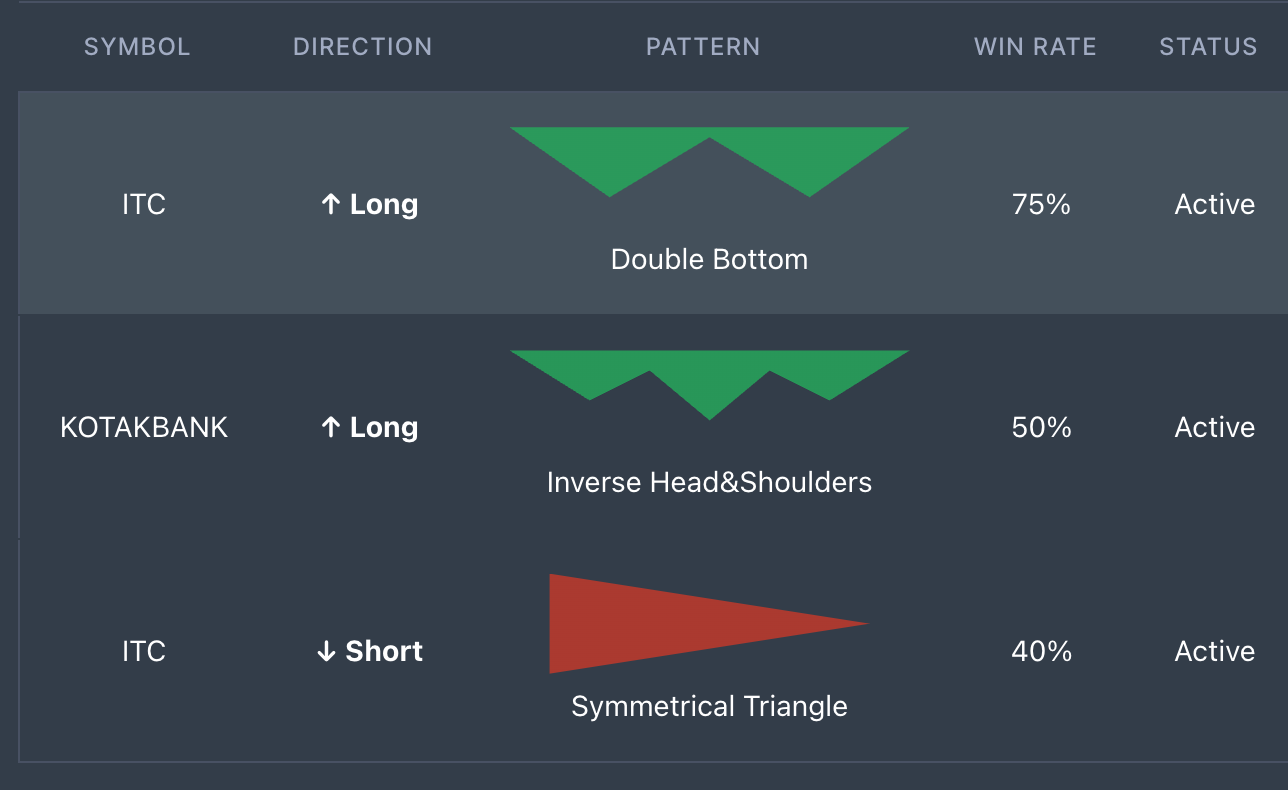Sort by the SYMBOL column header

[x=137, y=47]
